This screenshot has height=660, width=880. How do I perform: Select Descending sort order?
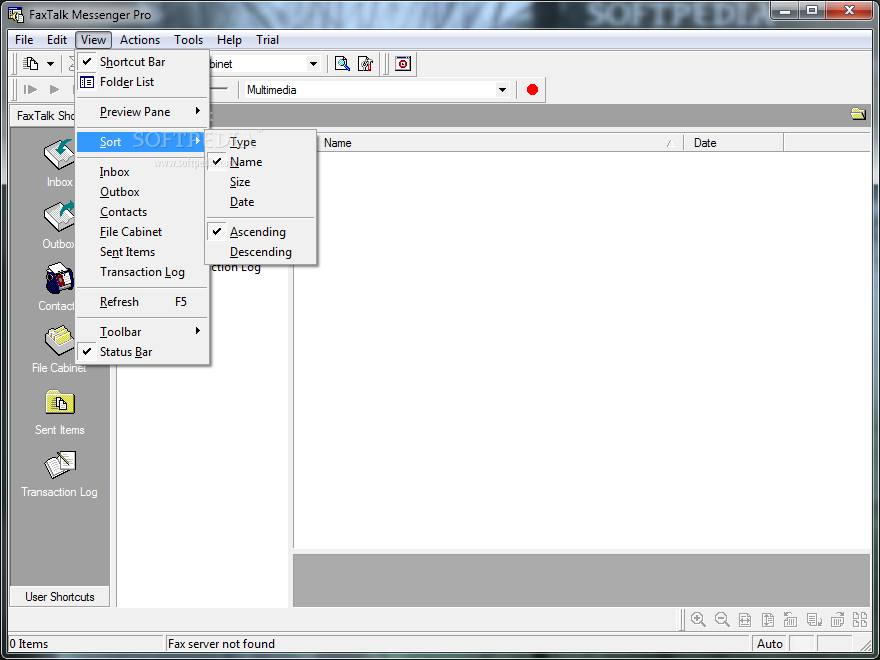point(260,252)
